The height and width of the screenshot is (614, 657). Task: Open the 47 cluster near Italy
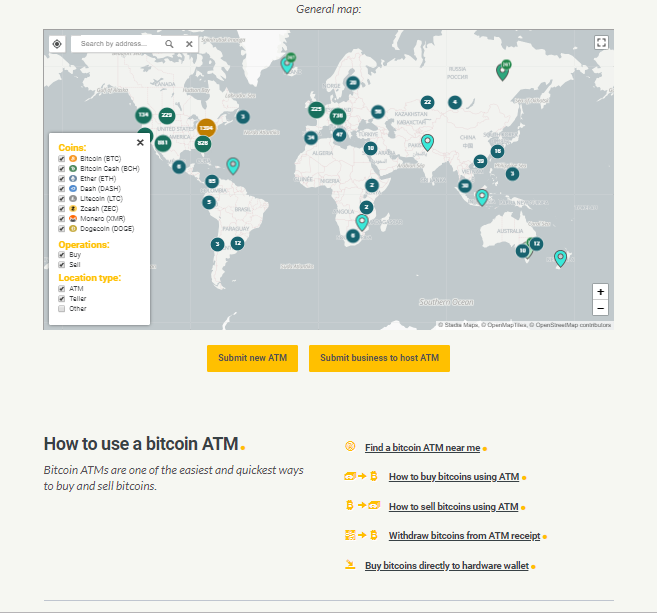coord(339,135)
